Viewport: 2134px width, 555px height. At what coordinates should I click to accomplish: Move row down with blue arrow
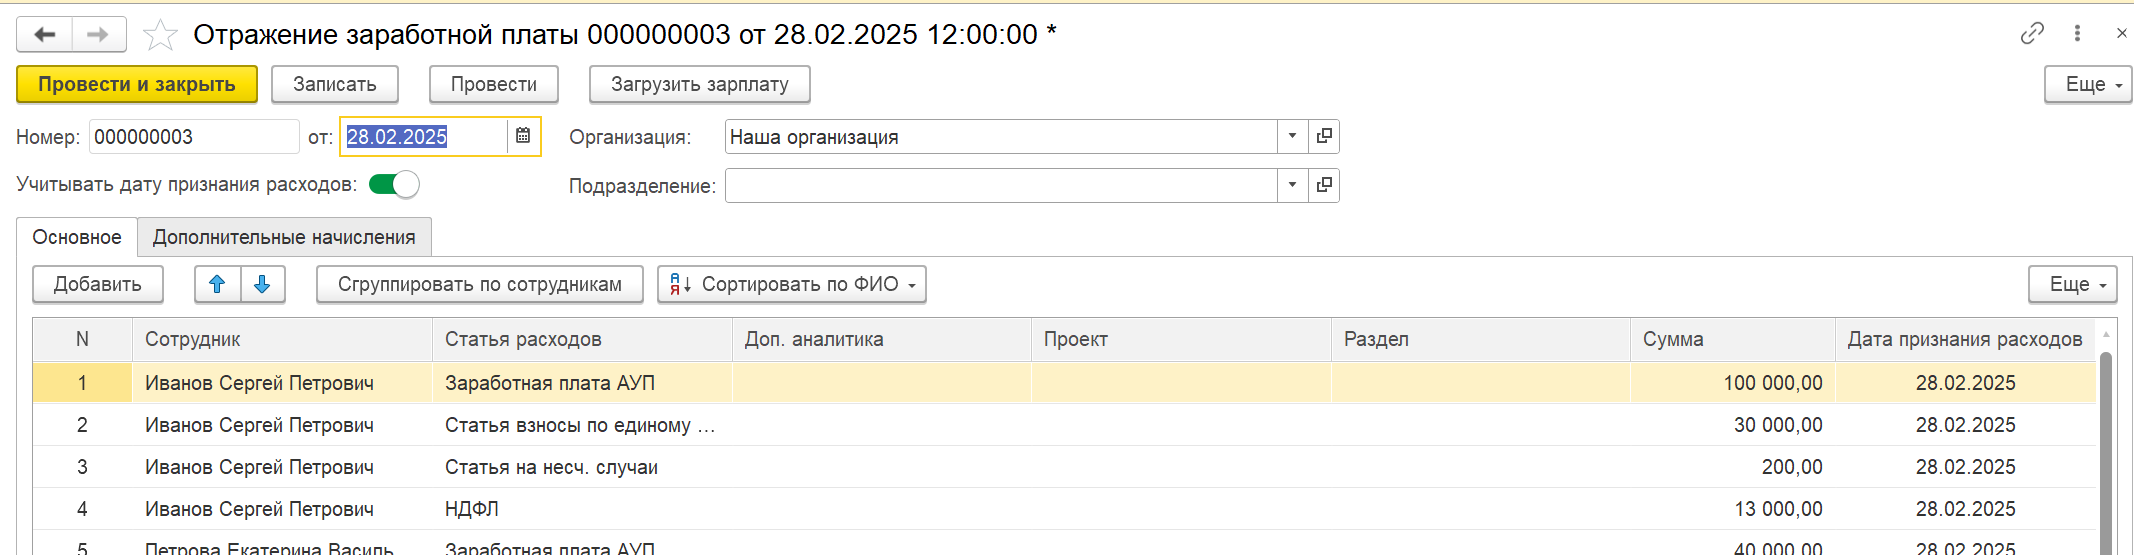click(x=262, y=284)
